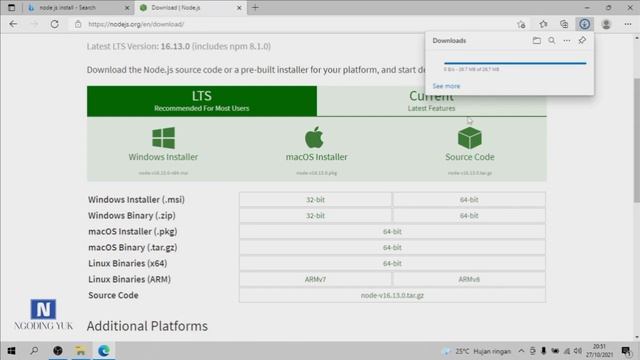This screenshot has height=360, width=640.
Task: Close the 'Download | Node.js' tab
Action: point(239,8)
